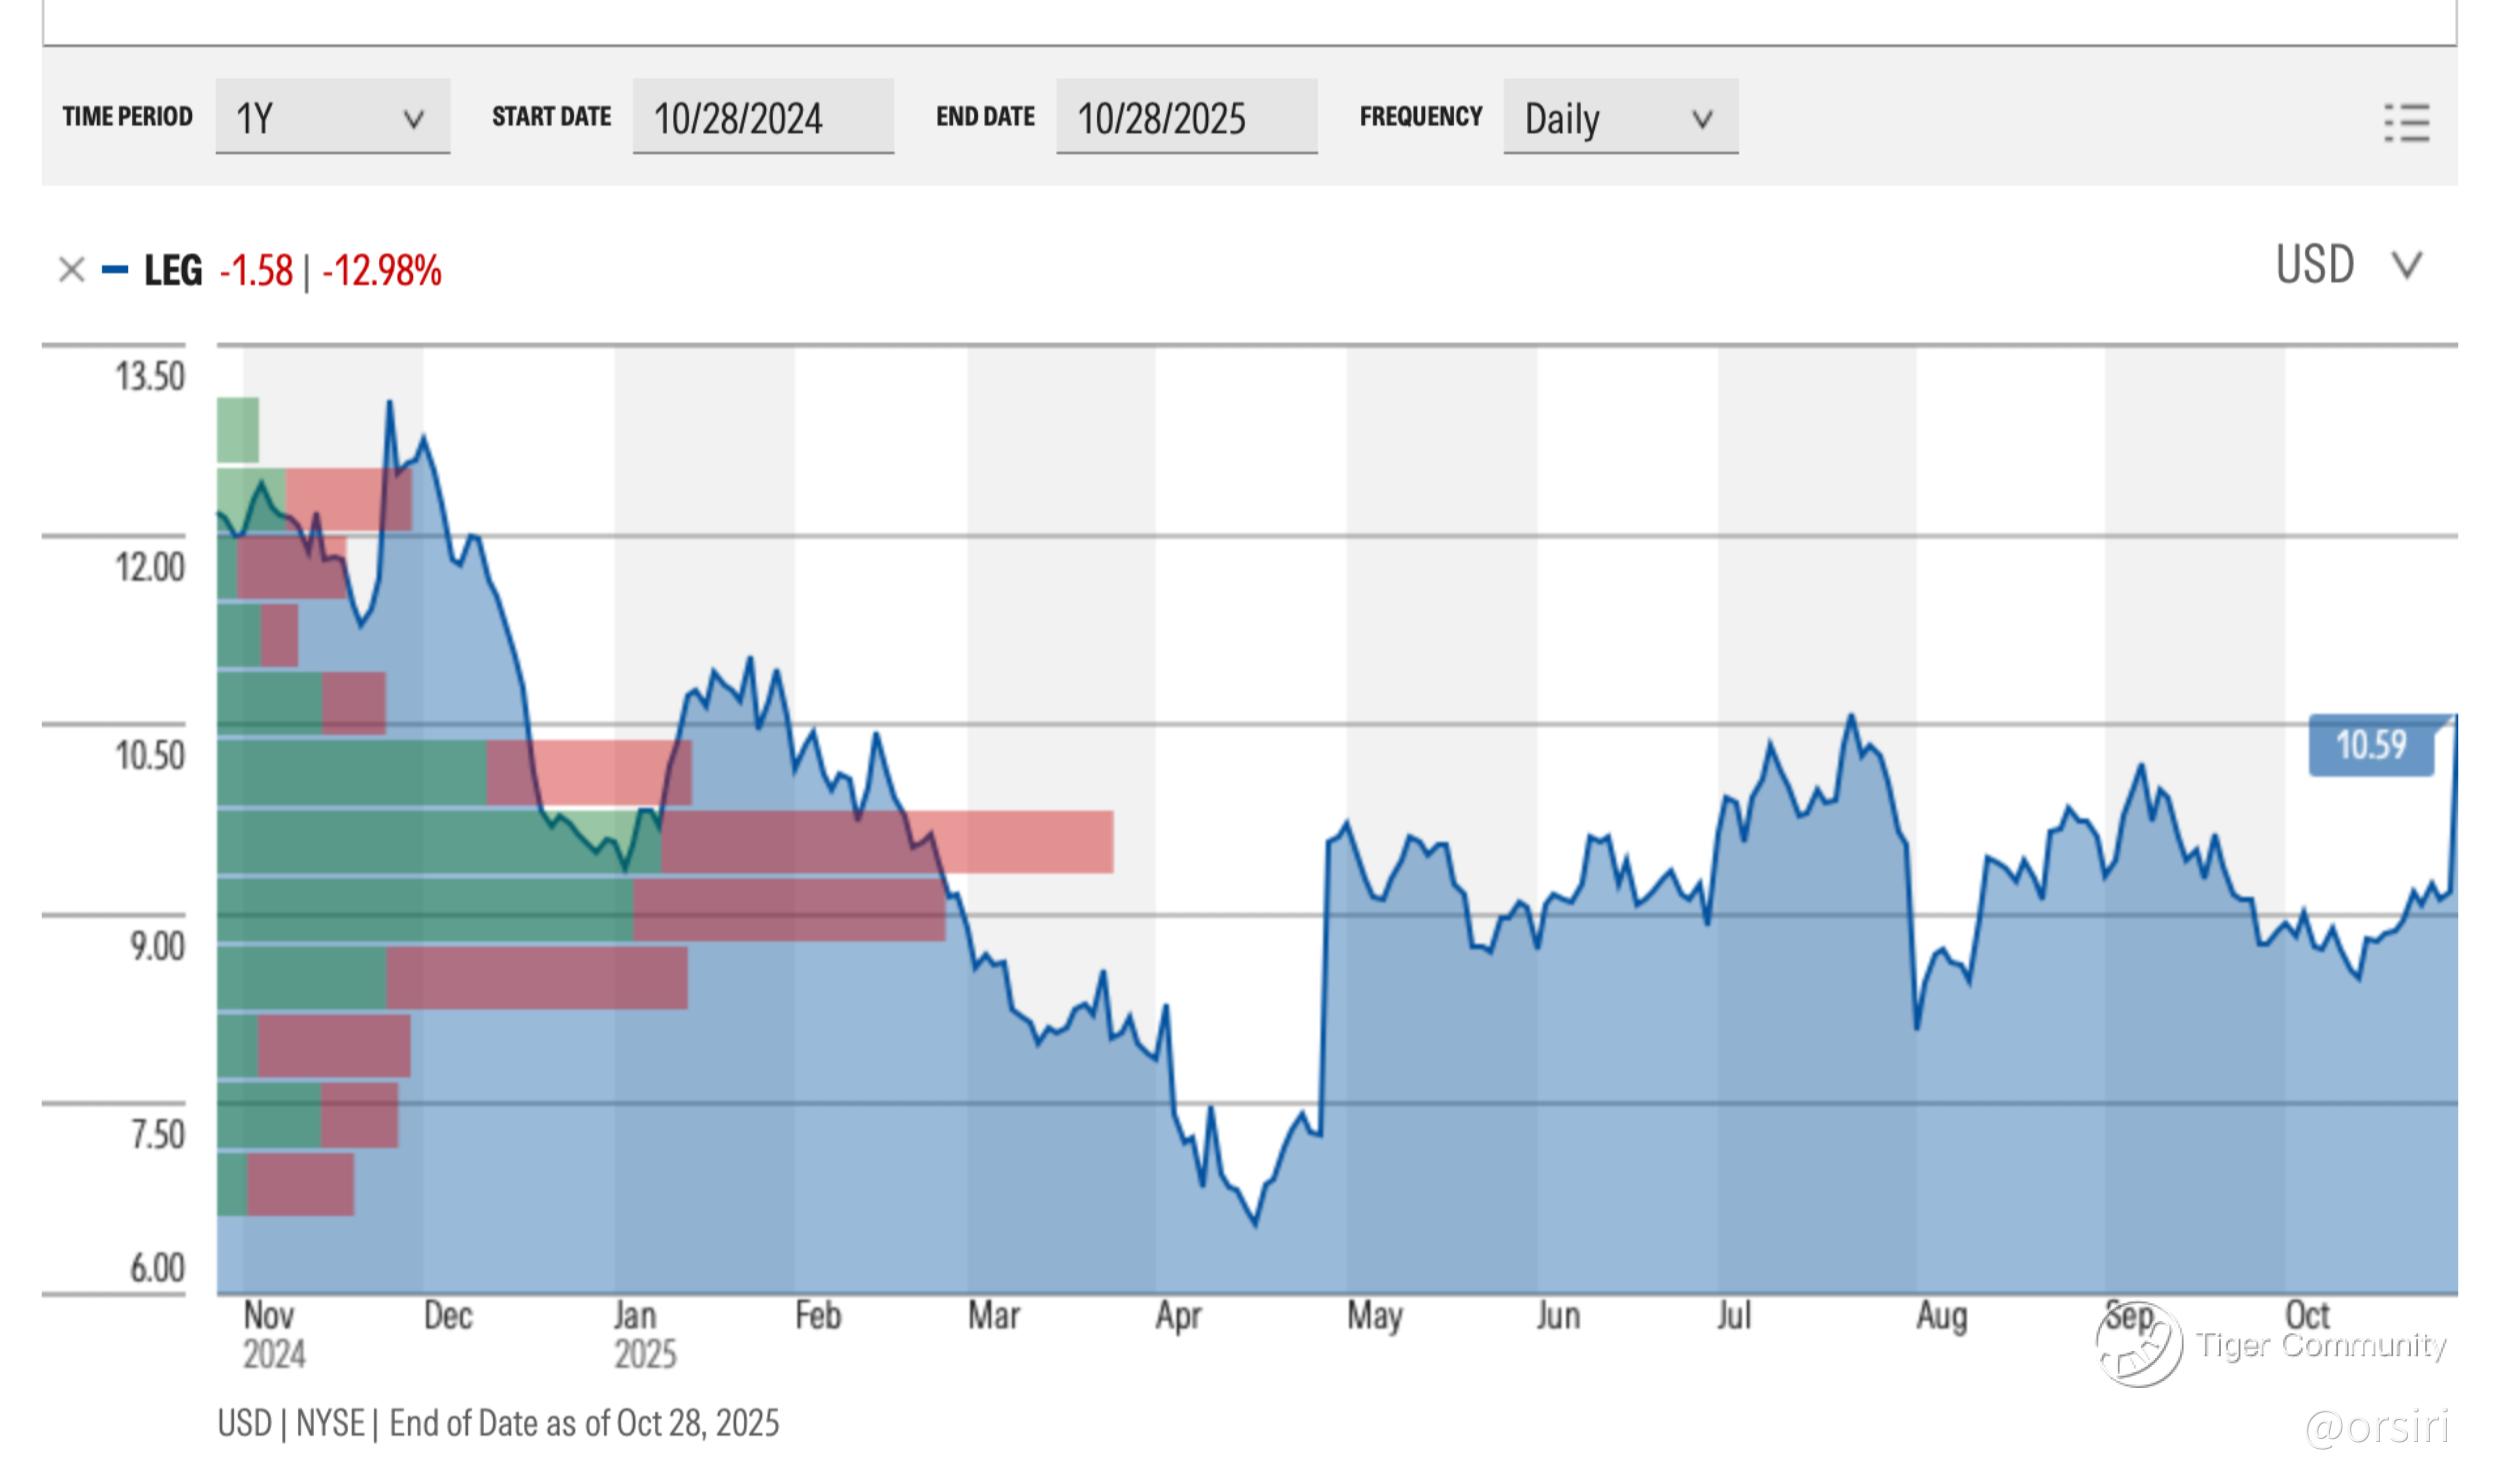Click the Start Date field 10/28/2024
Screen dimensions: 2500x1484
point(762,118)
